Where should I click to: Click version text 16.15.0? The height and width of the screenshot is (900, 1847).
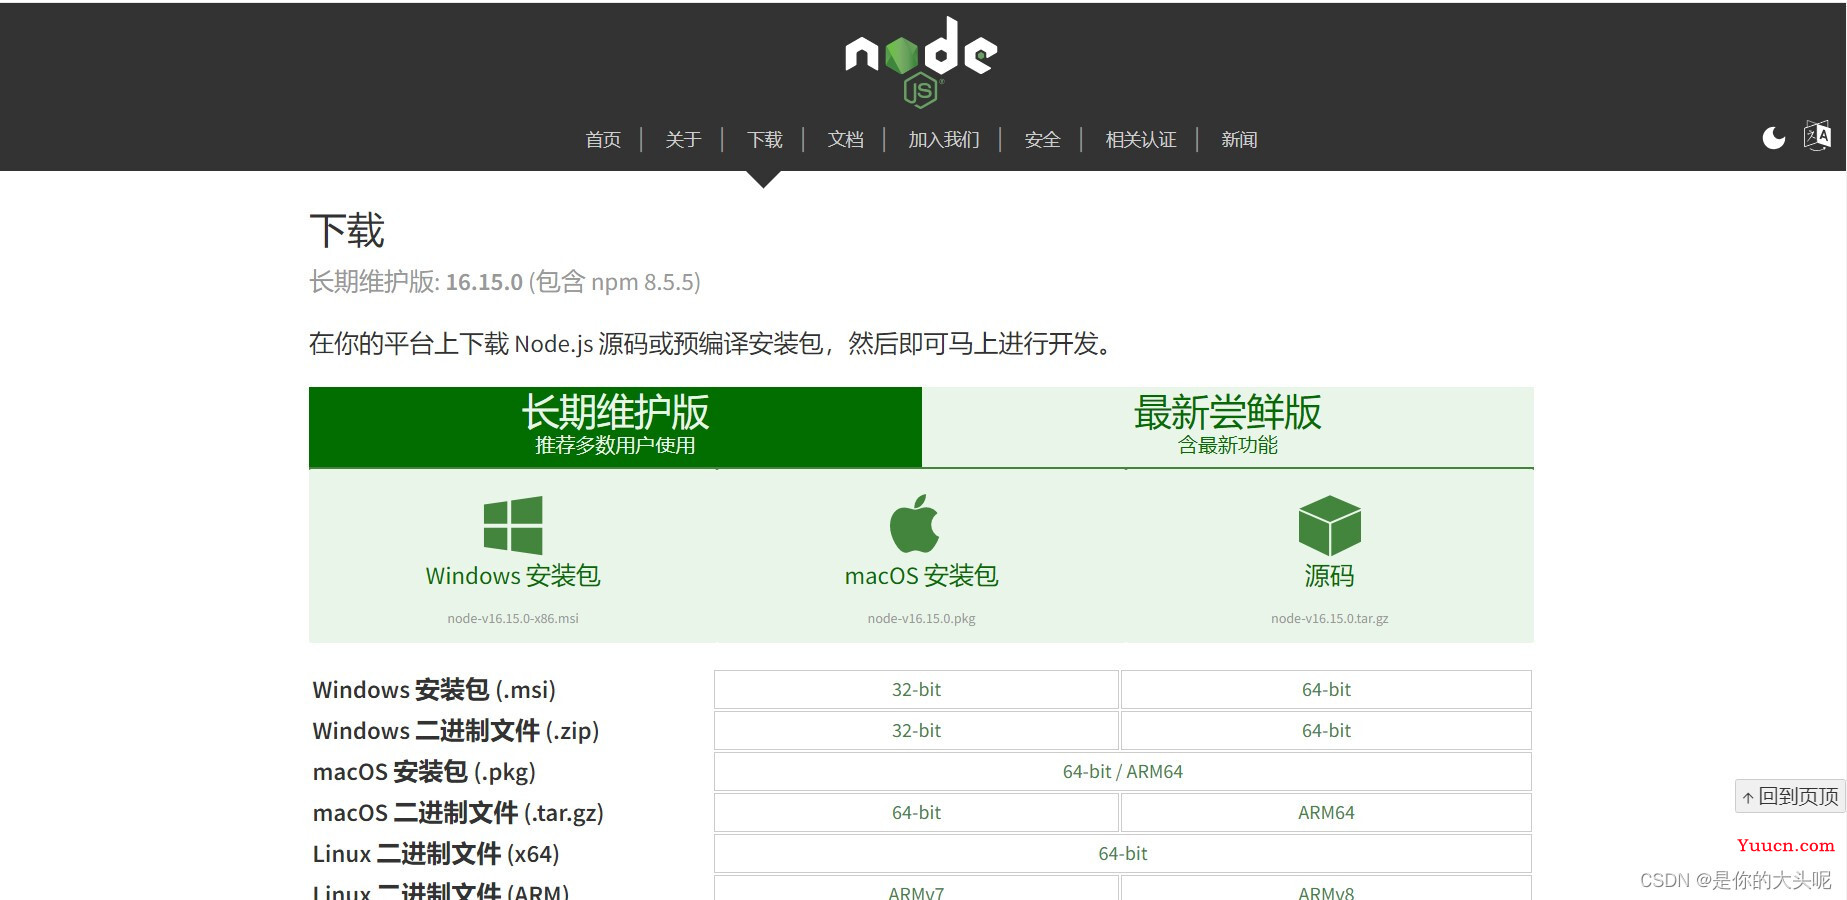(484, 283)
